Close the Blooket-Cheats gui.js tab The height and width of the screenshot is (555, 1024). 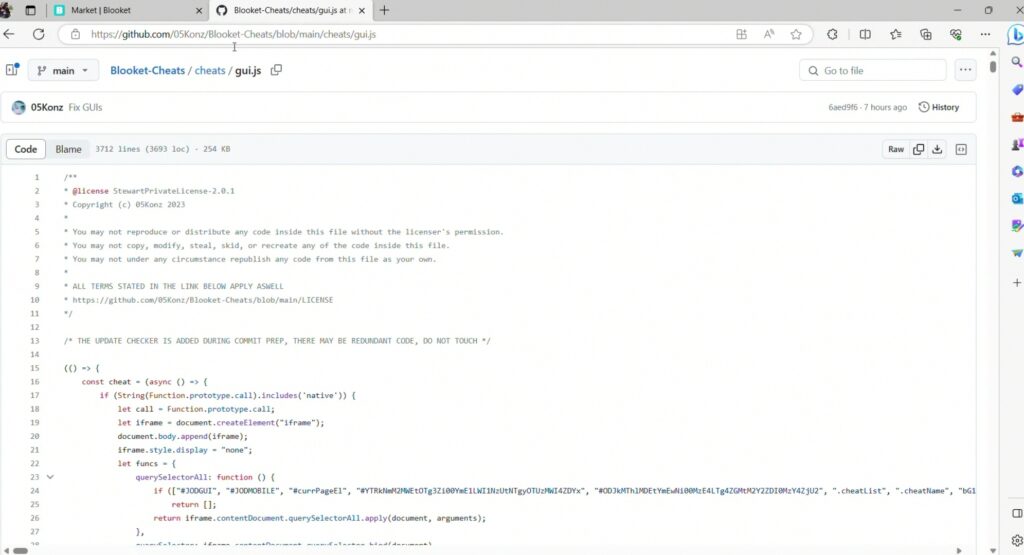coord(361,10)
